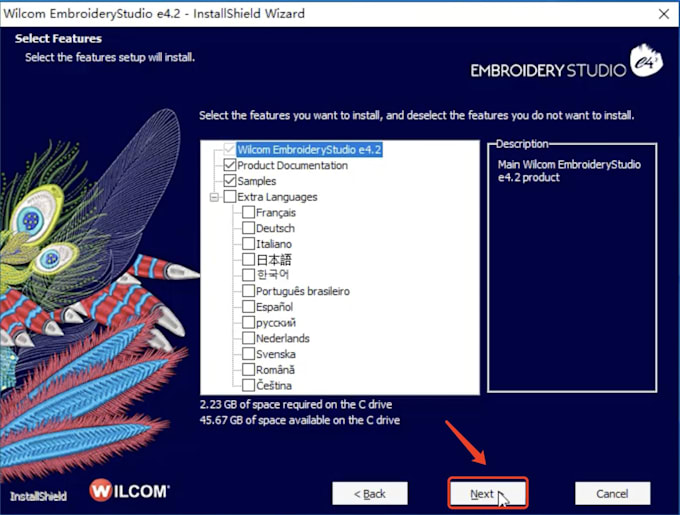Select the Wilcom EmbroideryStudio e4.2 feature label
The width and height of the screenshot is (680, 515).
tap(310, 150)
